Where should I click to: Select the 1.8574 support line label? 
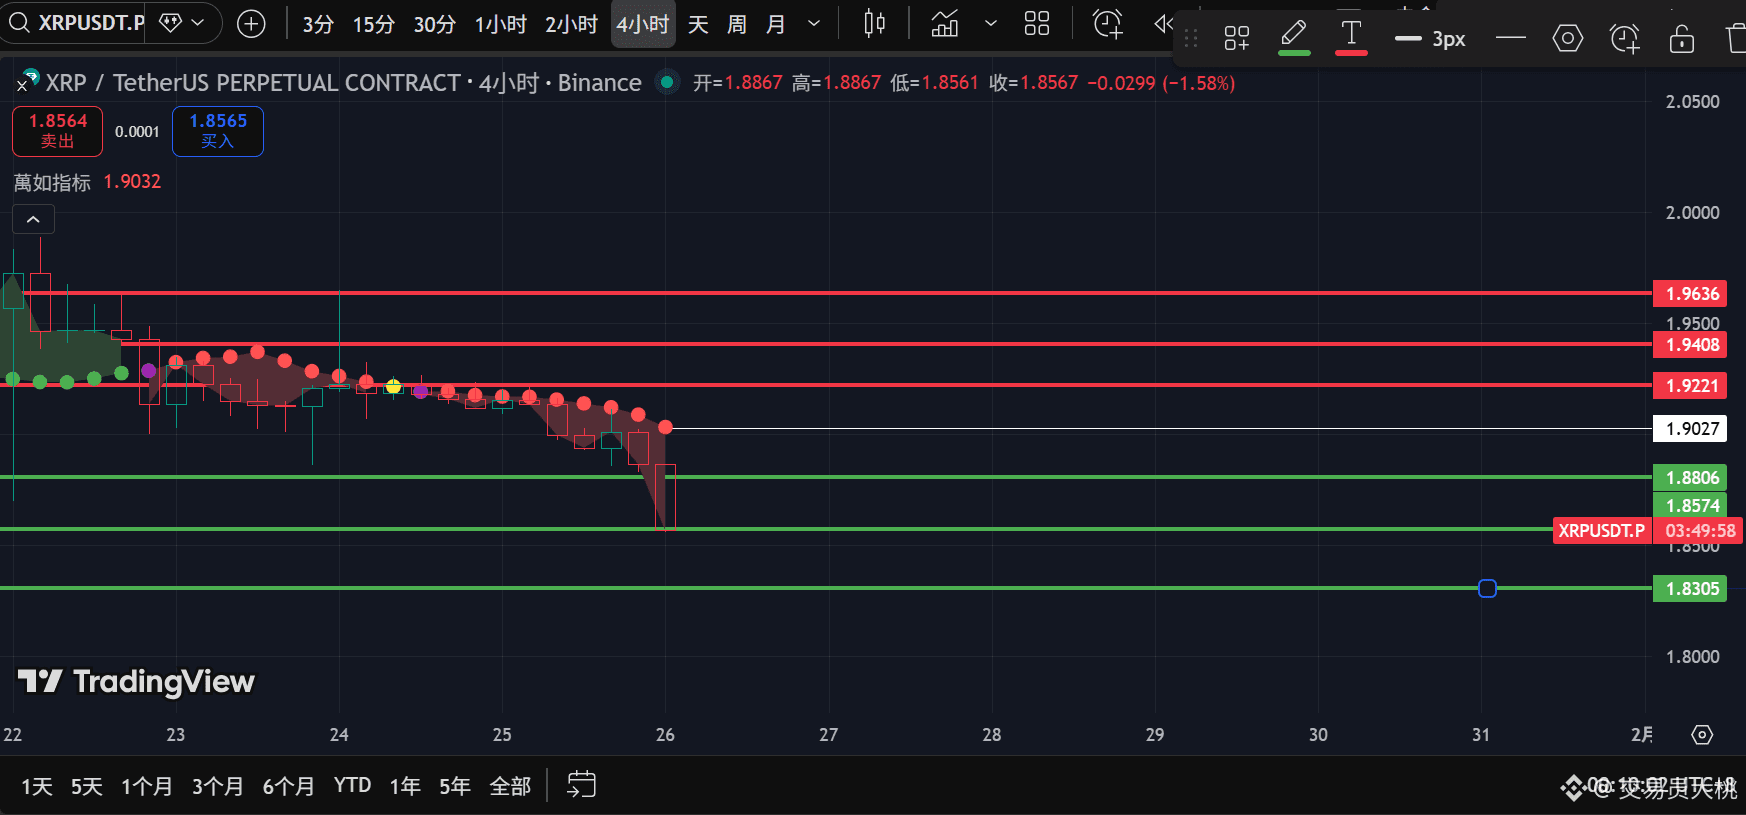[x=1691, y=505]
